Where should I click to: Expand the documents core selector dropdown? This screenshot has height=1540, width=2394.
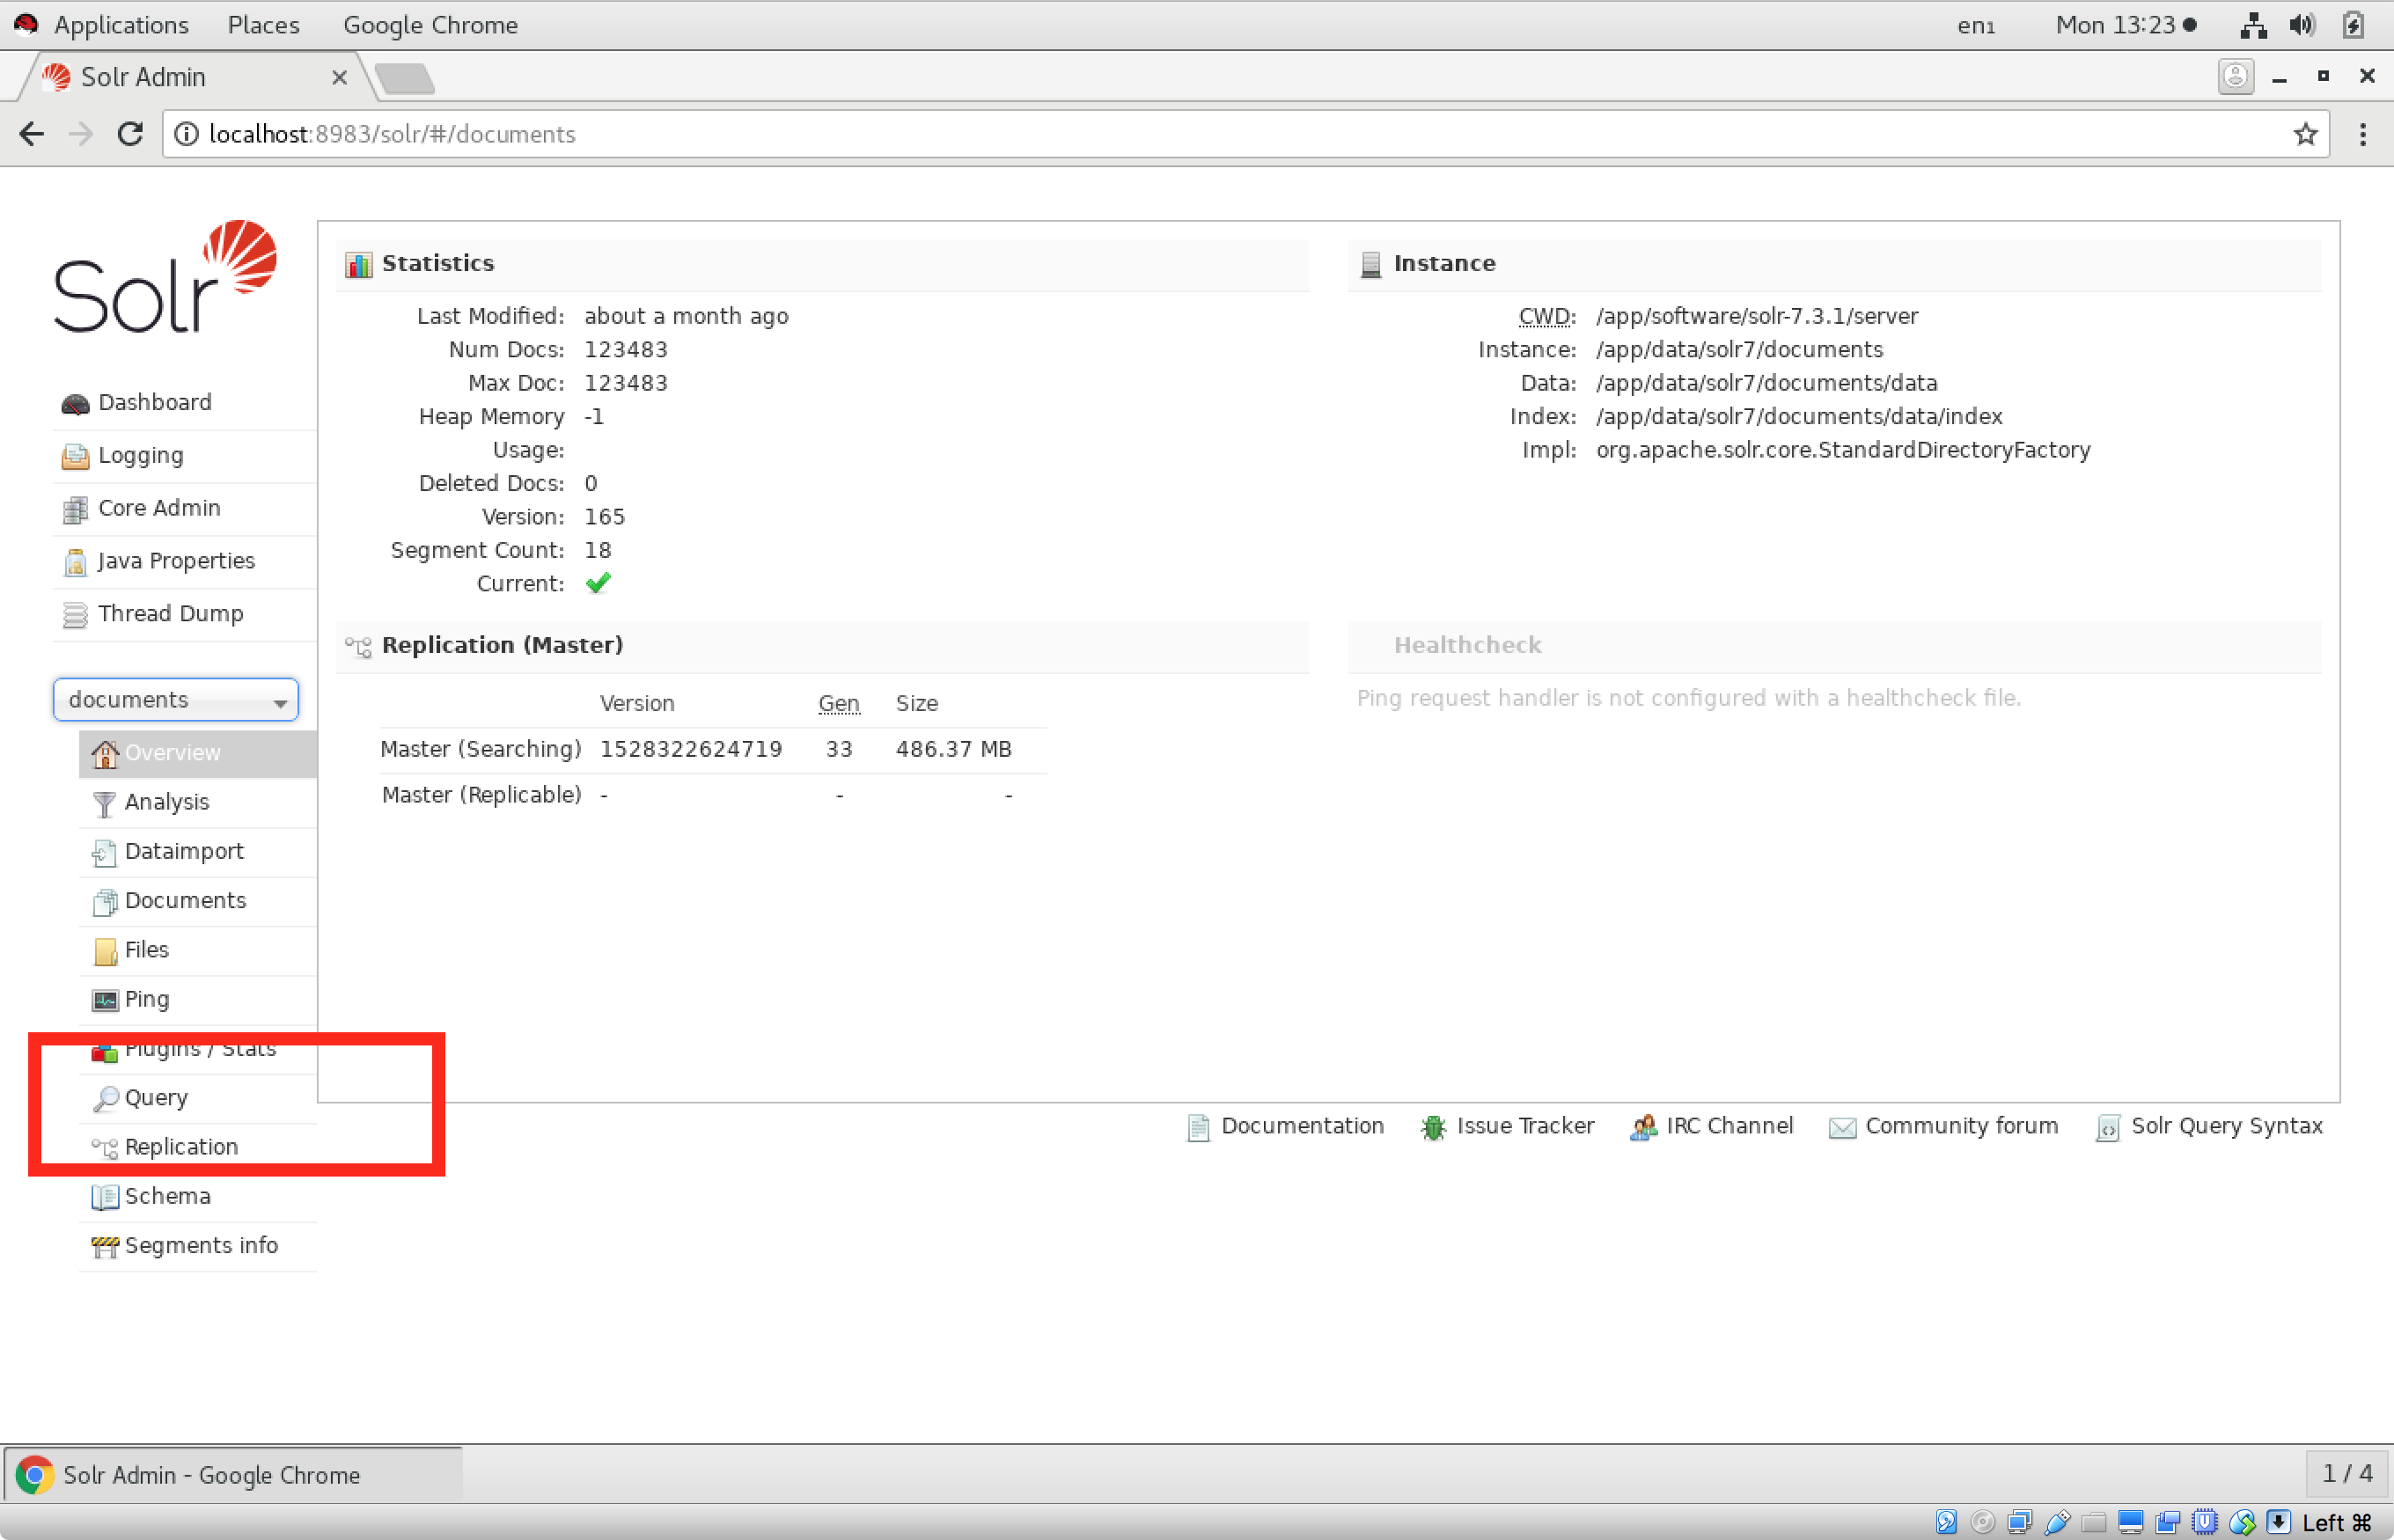tap(175, 700)
